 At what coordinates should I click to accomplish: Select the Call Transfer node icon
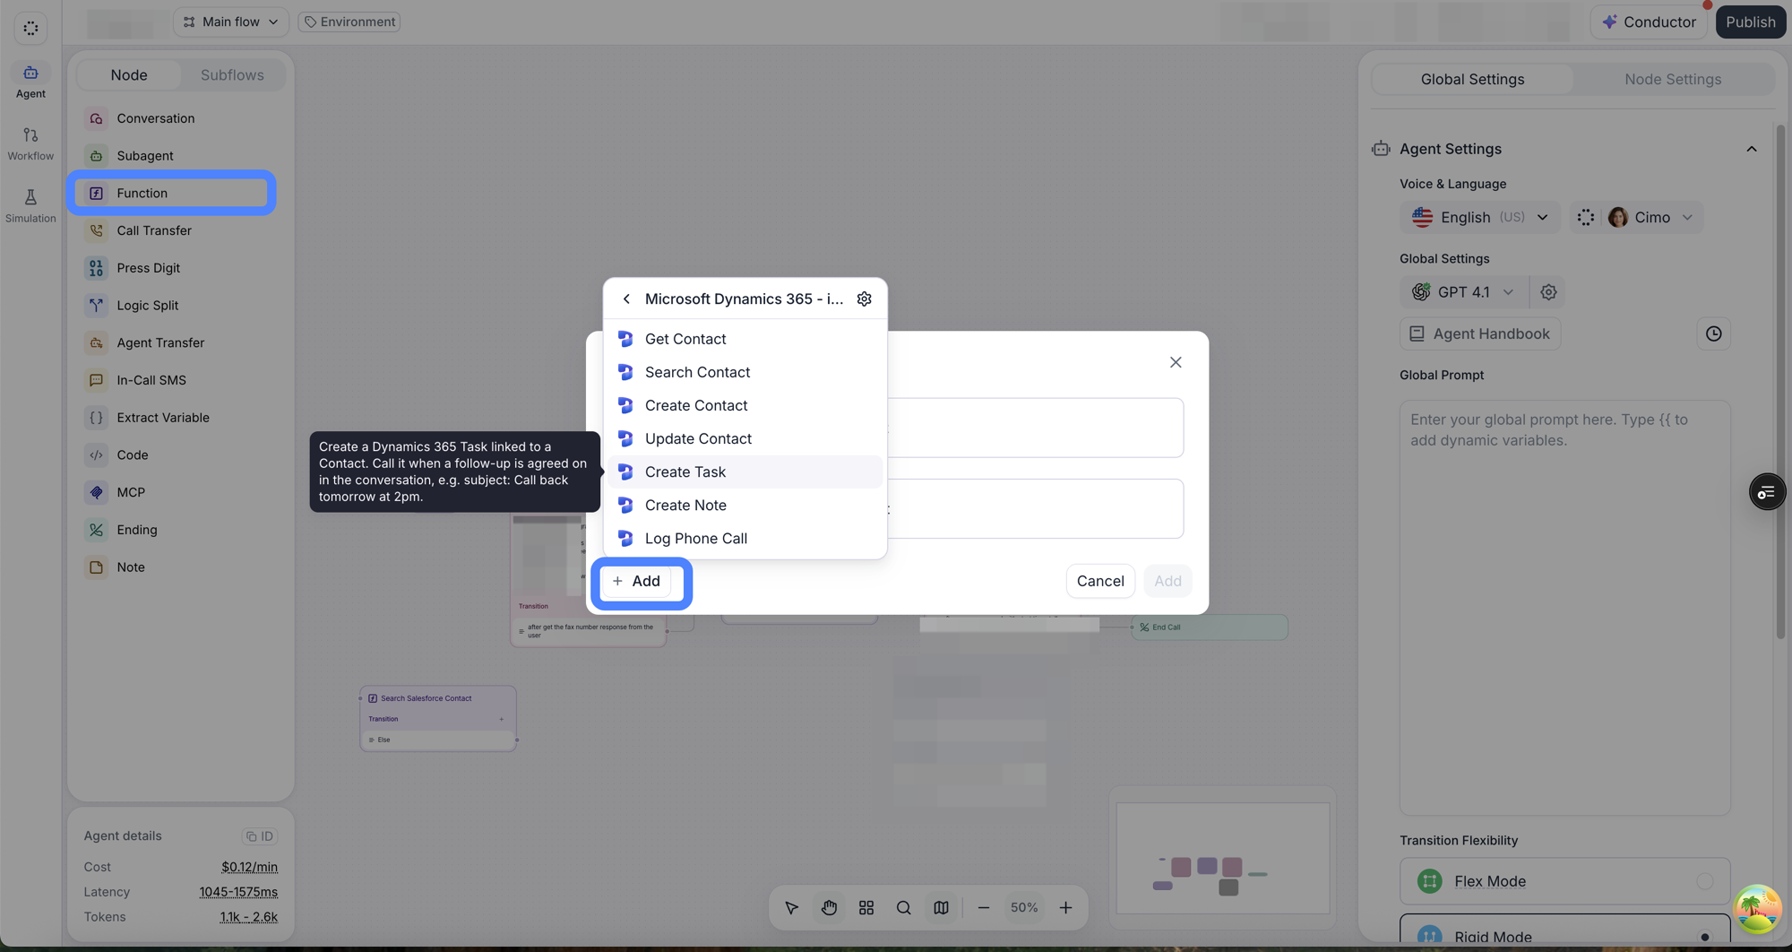[x=96, y=231]
